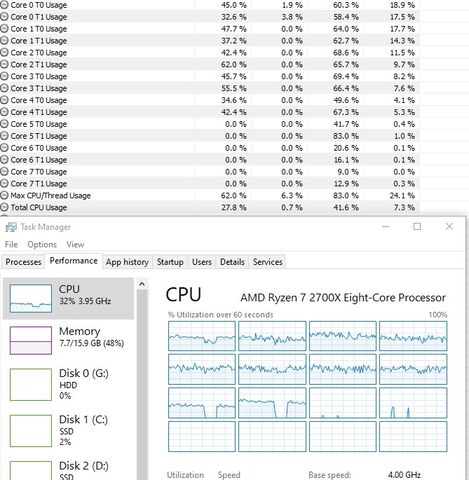The height and width of the screenshot is (480, 469).
Task: Click the sidebar scroll up arrow
Action: [142, 284]
